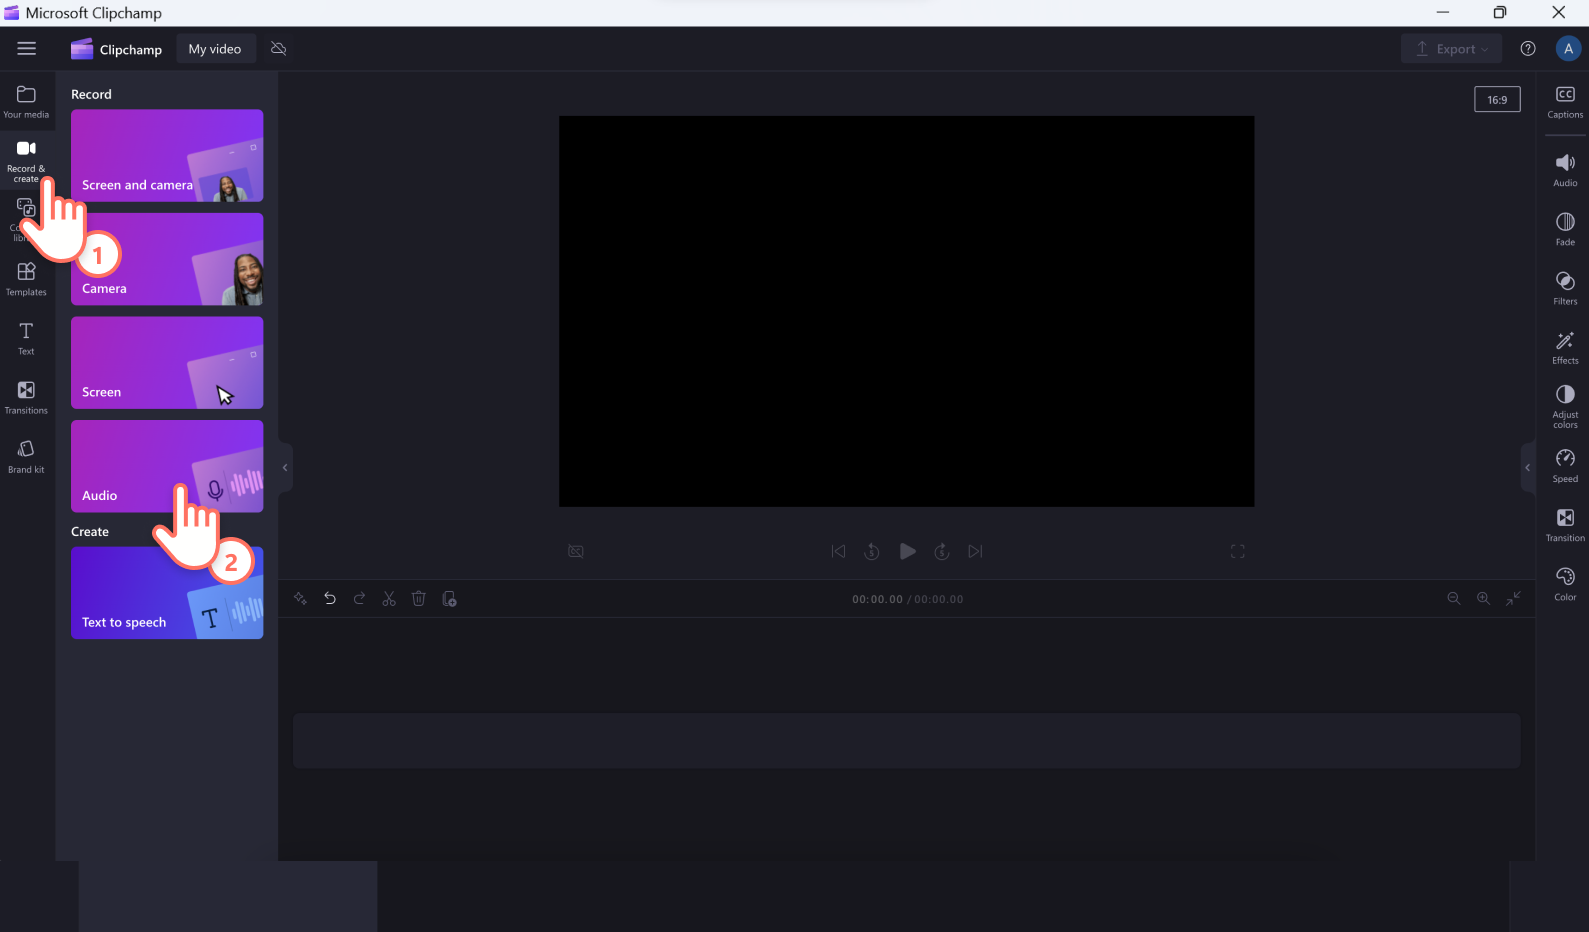Collapse the left side panel
This screenshot has width=1589, height=932.
coord(285,467)
